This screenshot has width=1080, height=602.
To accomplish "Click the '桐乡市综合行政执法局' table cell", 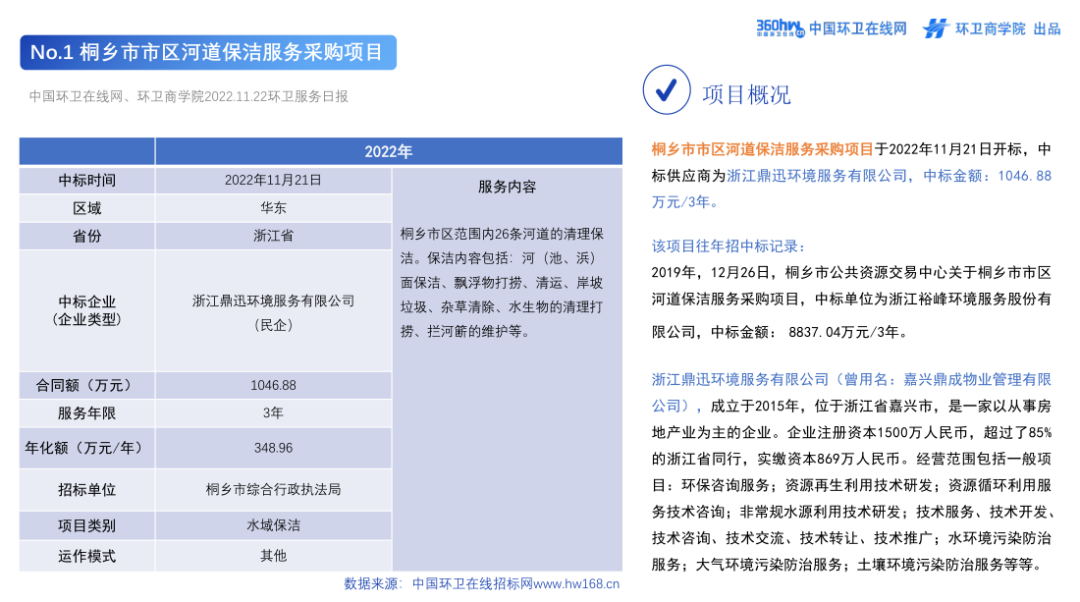I will pyautogui.click(x=273, y=490).
